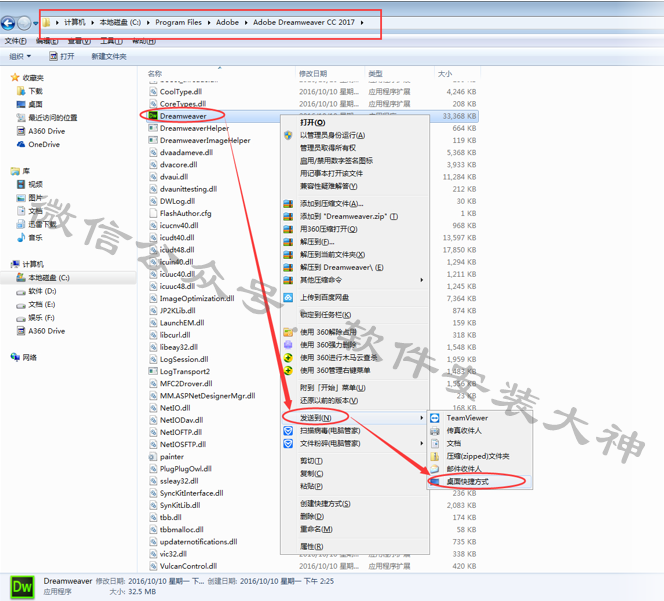Choose 属性(R) in context menu
664x601 pixels.
click(x=311, y=546)
